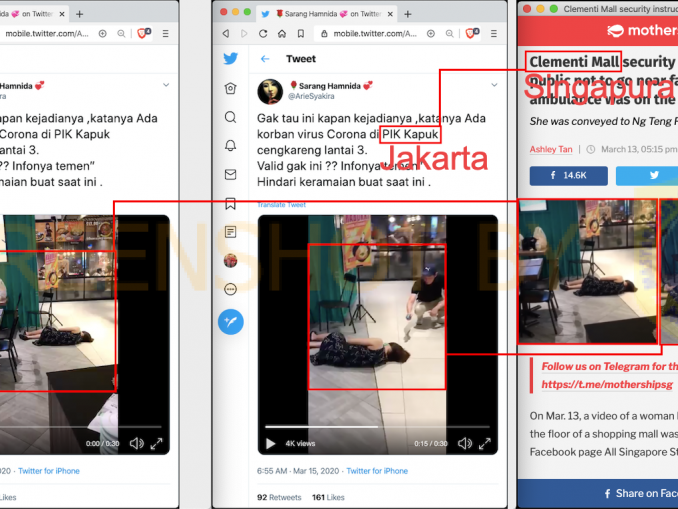Open Notifications bell in middle Twitter sidebar

pyautogui.click(x=230, y=146)
